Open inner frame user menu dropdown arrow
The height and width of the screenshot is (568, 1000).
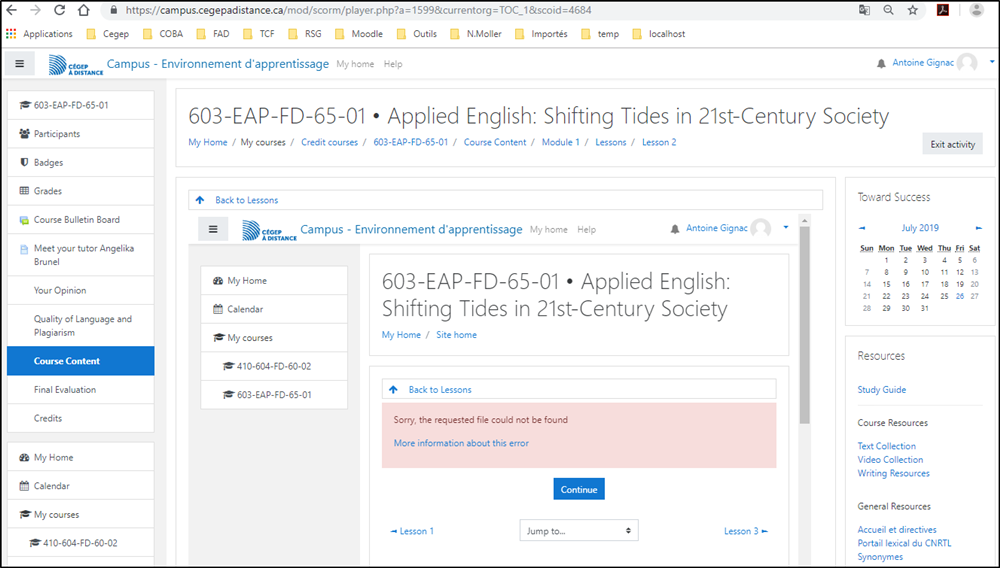coord(786,228)
